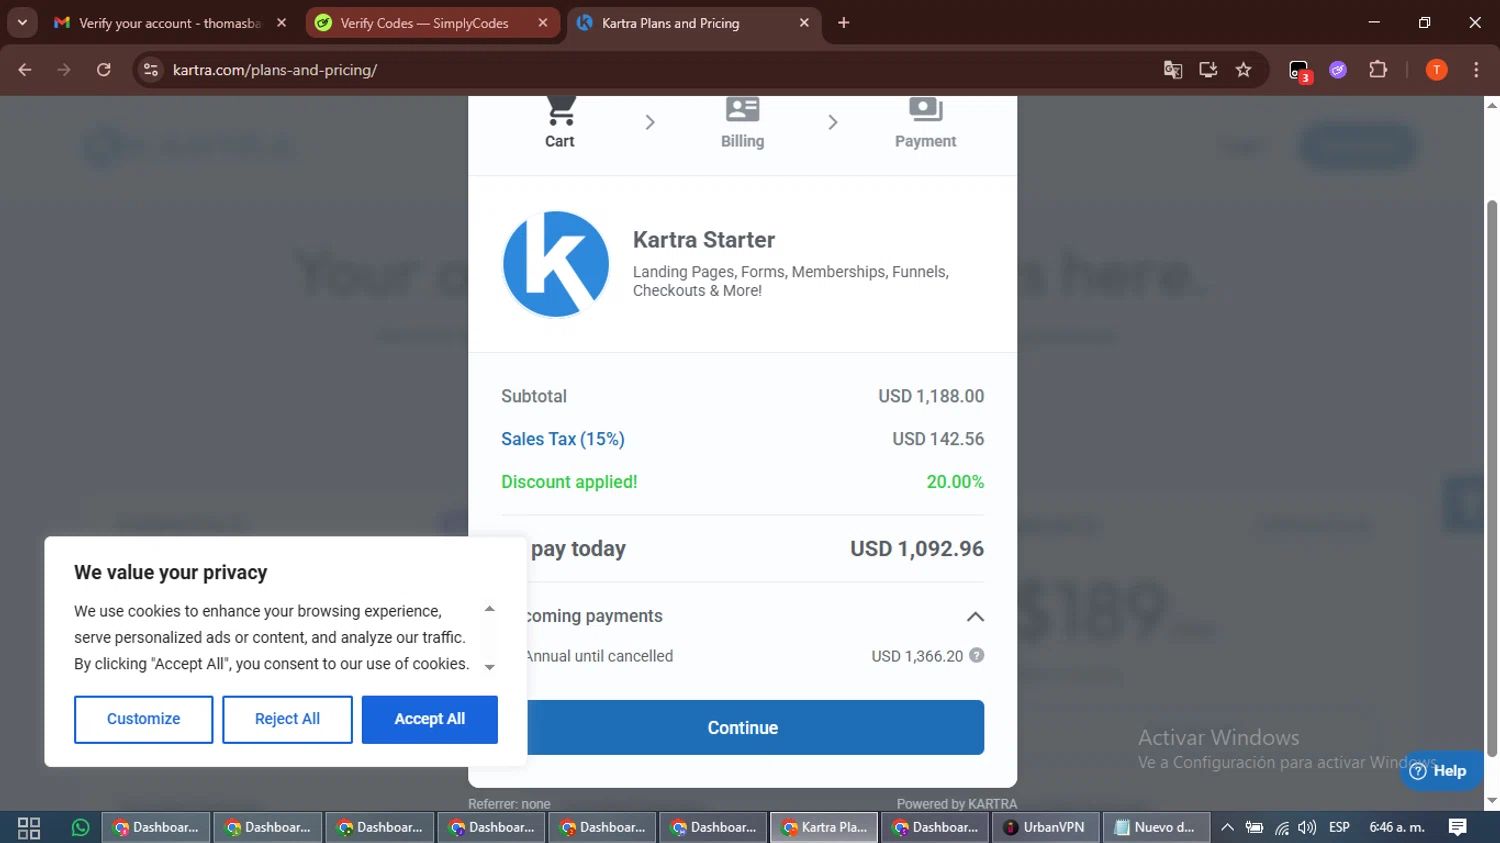Click the Continue button
Image resolution: width=1500 pixels, height=843 pixels.
(x=742, y=728)
